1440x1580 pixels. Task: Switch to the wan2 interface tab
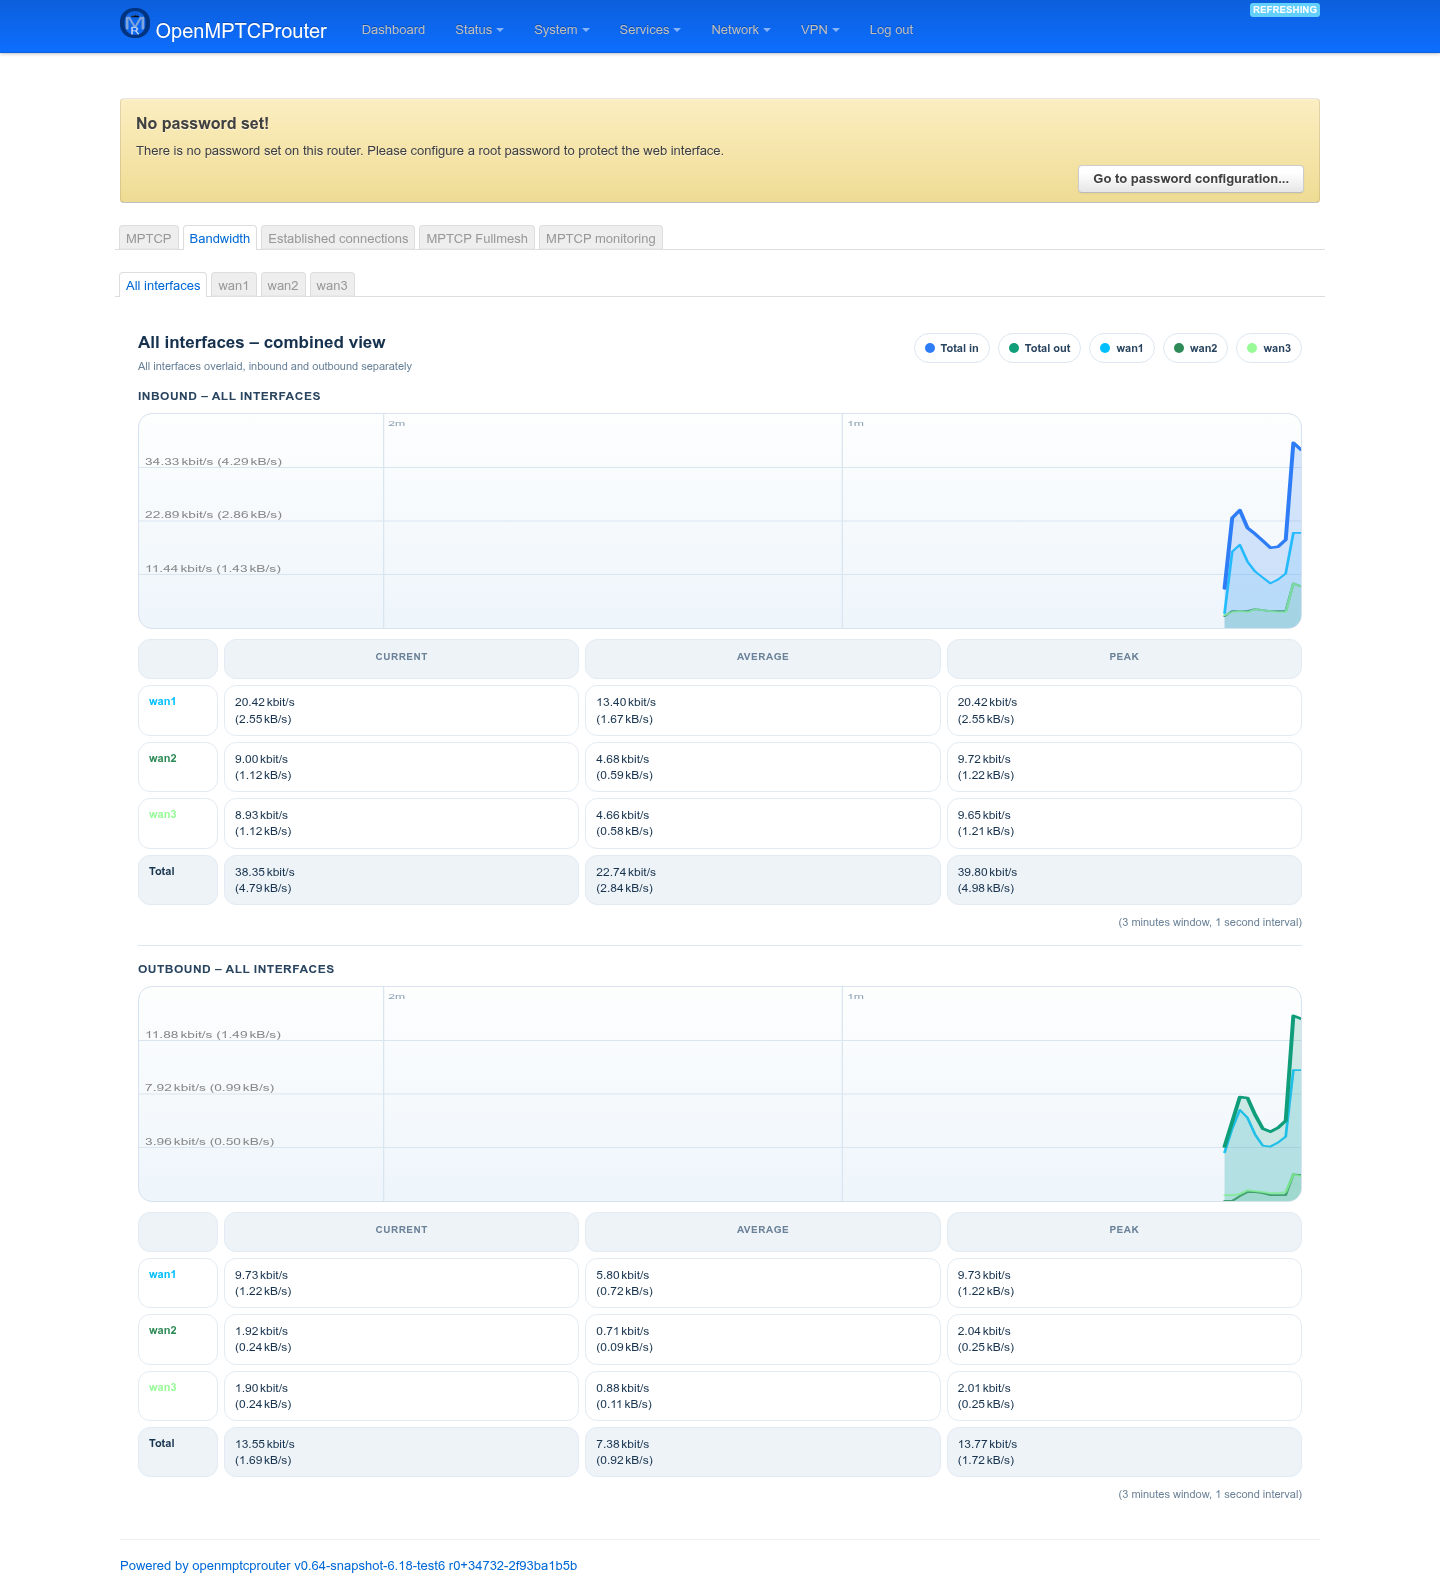tap(283, 285)
